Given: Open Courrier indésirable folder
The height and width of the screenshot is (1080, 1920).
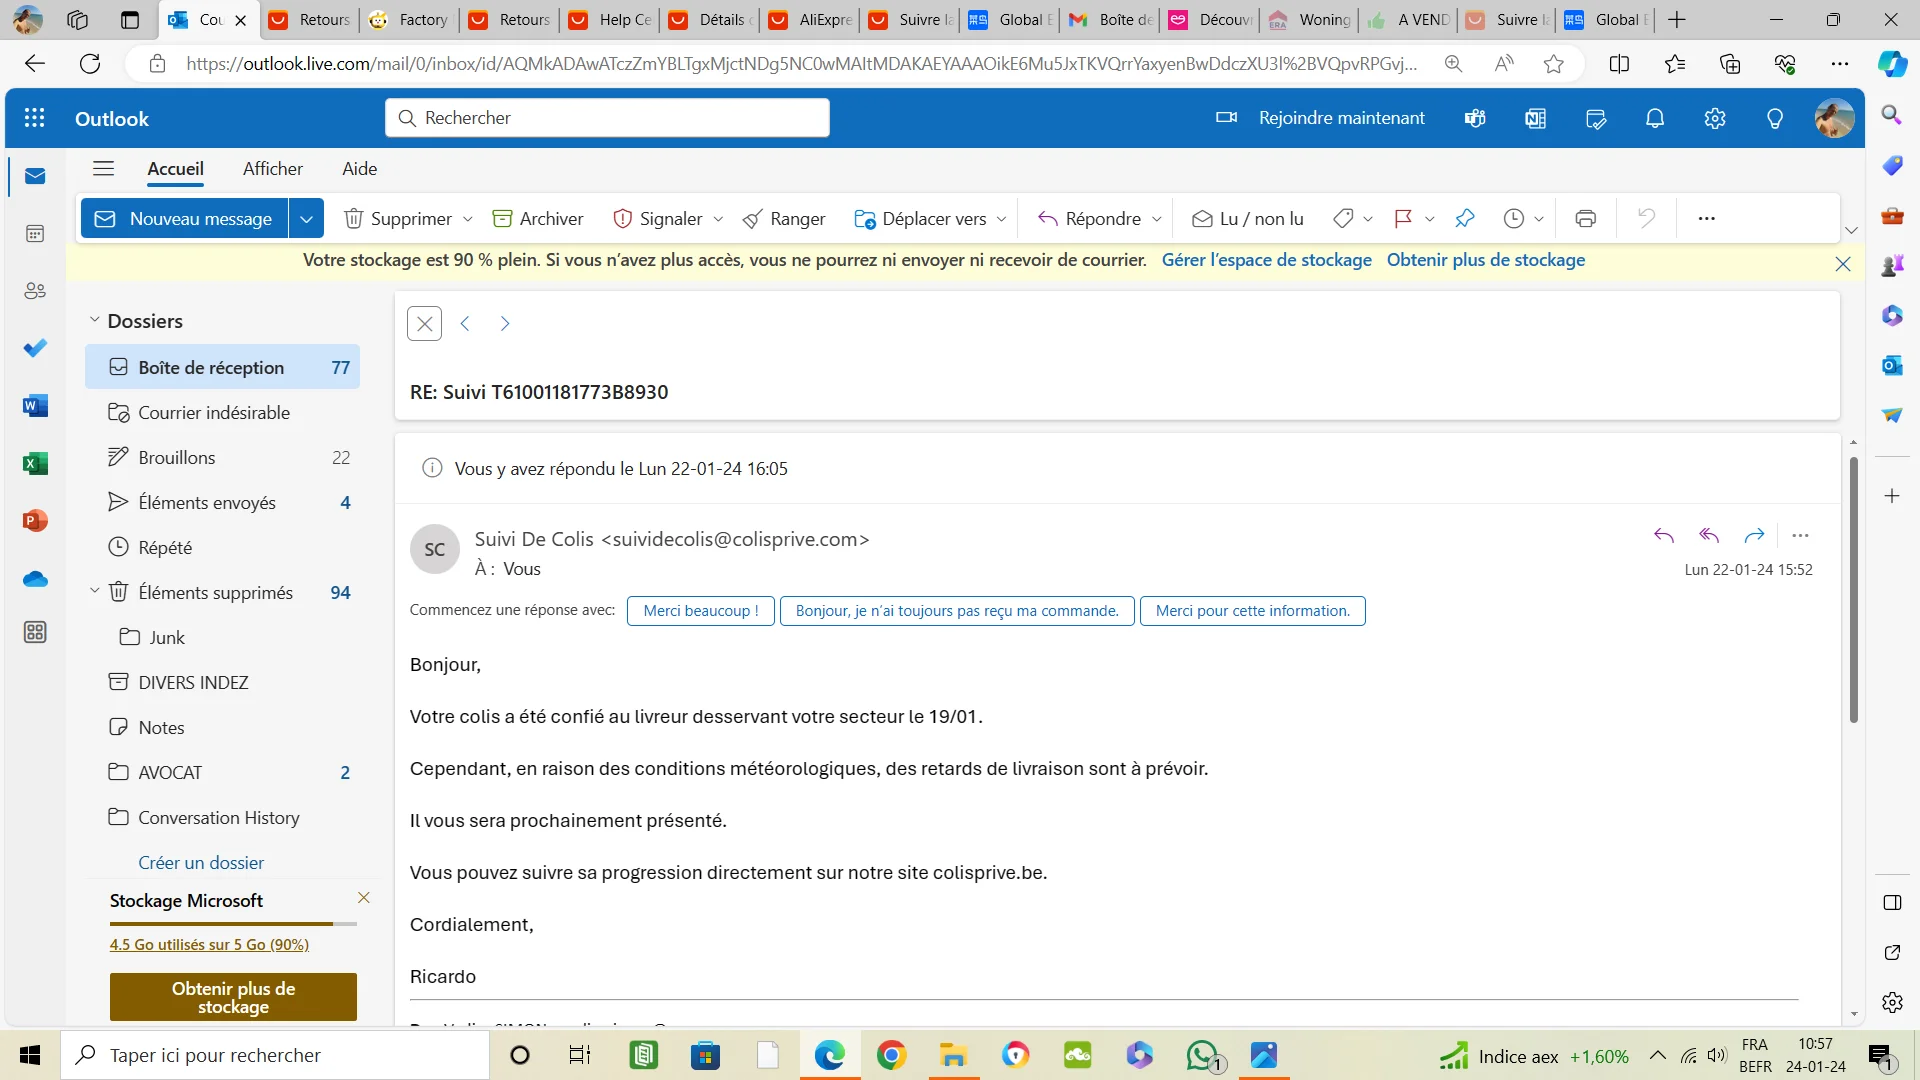Looking at the screenshot, I should pos(222,412).
